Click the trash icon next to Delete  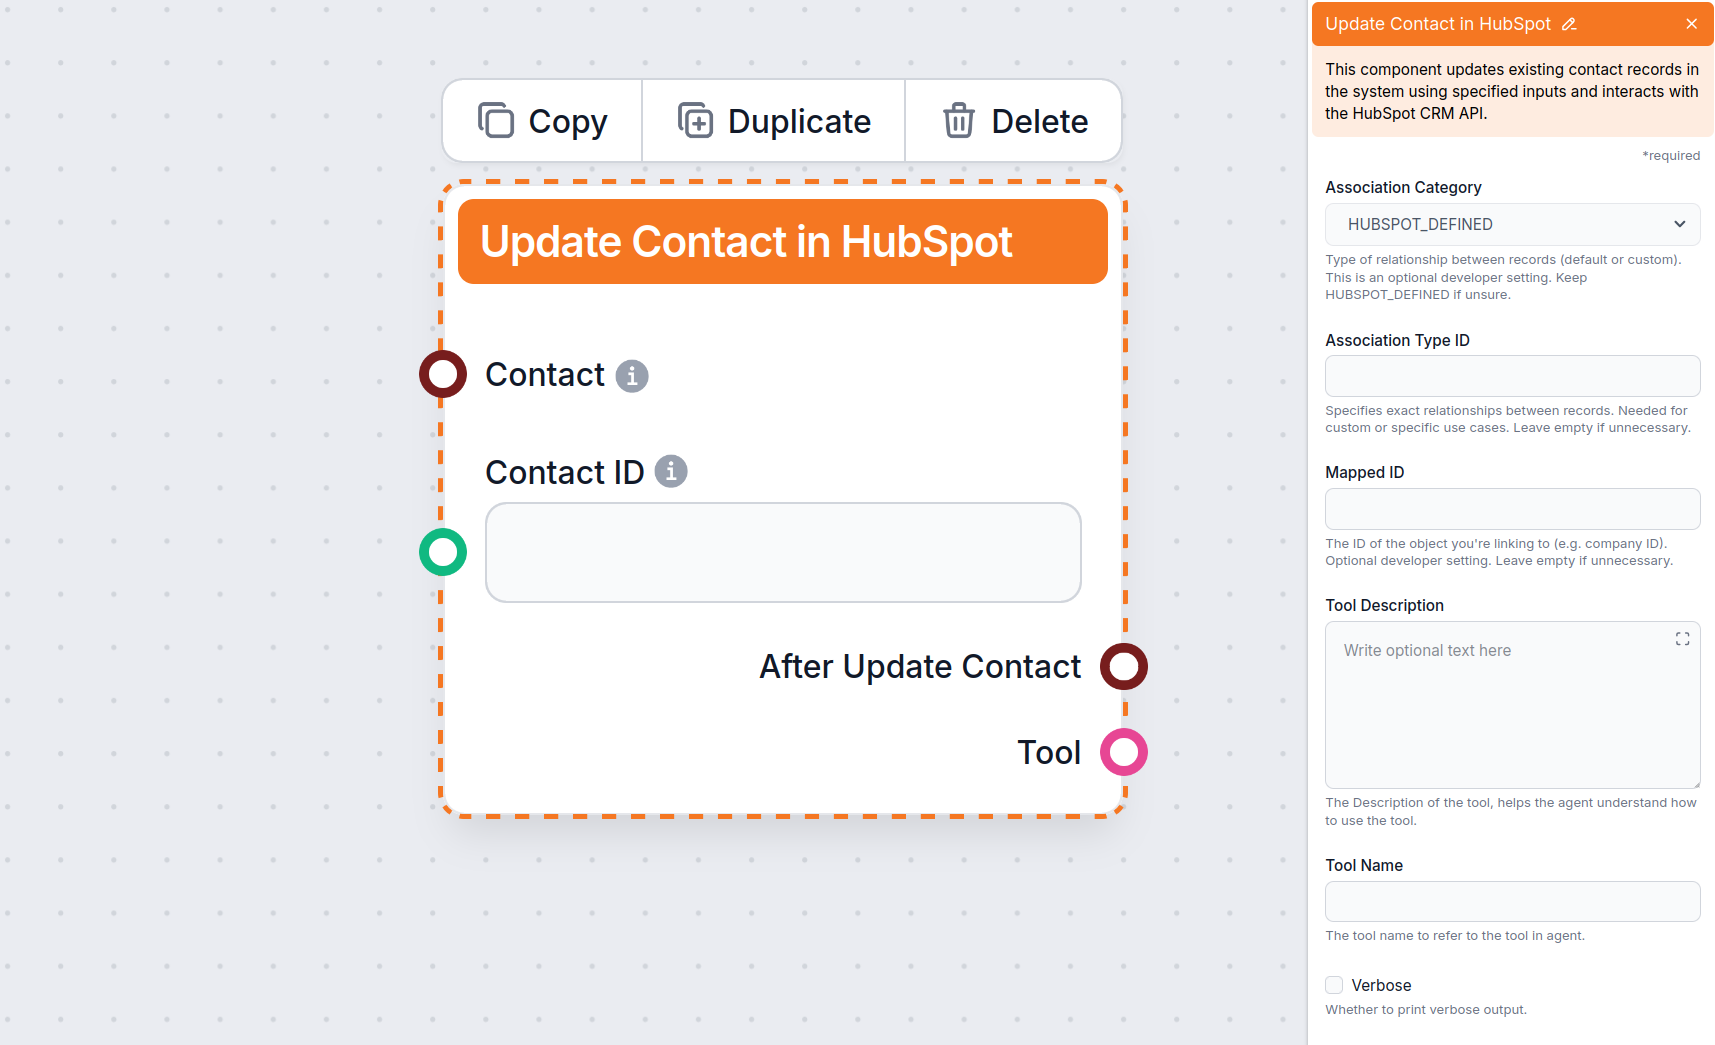coord(959,120)
